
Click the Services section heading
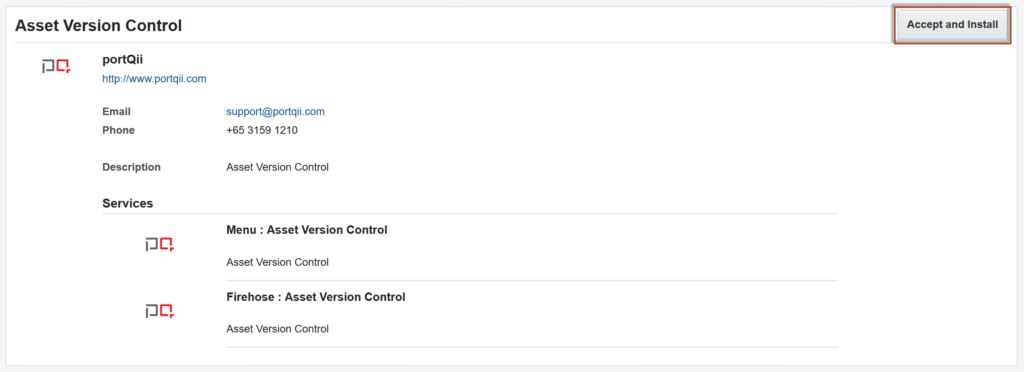127,203
